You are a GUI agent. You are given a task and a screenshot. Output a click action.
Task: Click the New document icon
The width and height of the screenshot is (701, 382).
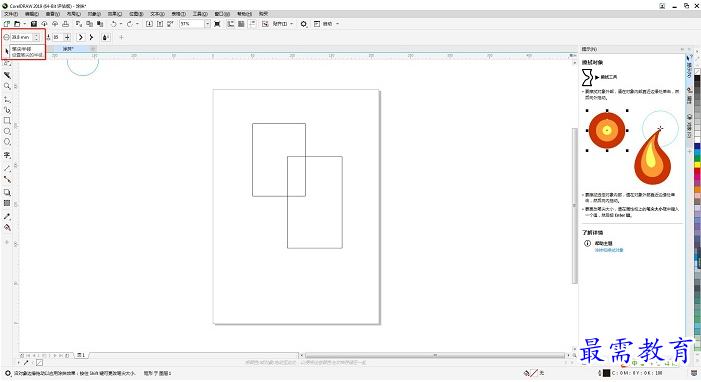pos(7,24)
